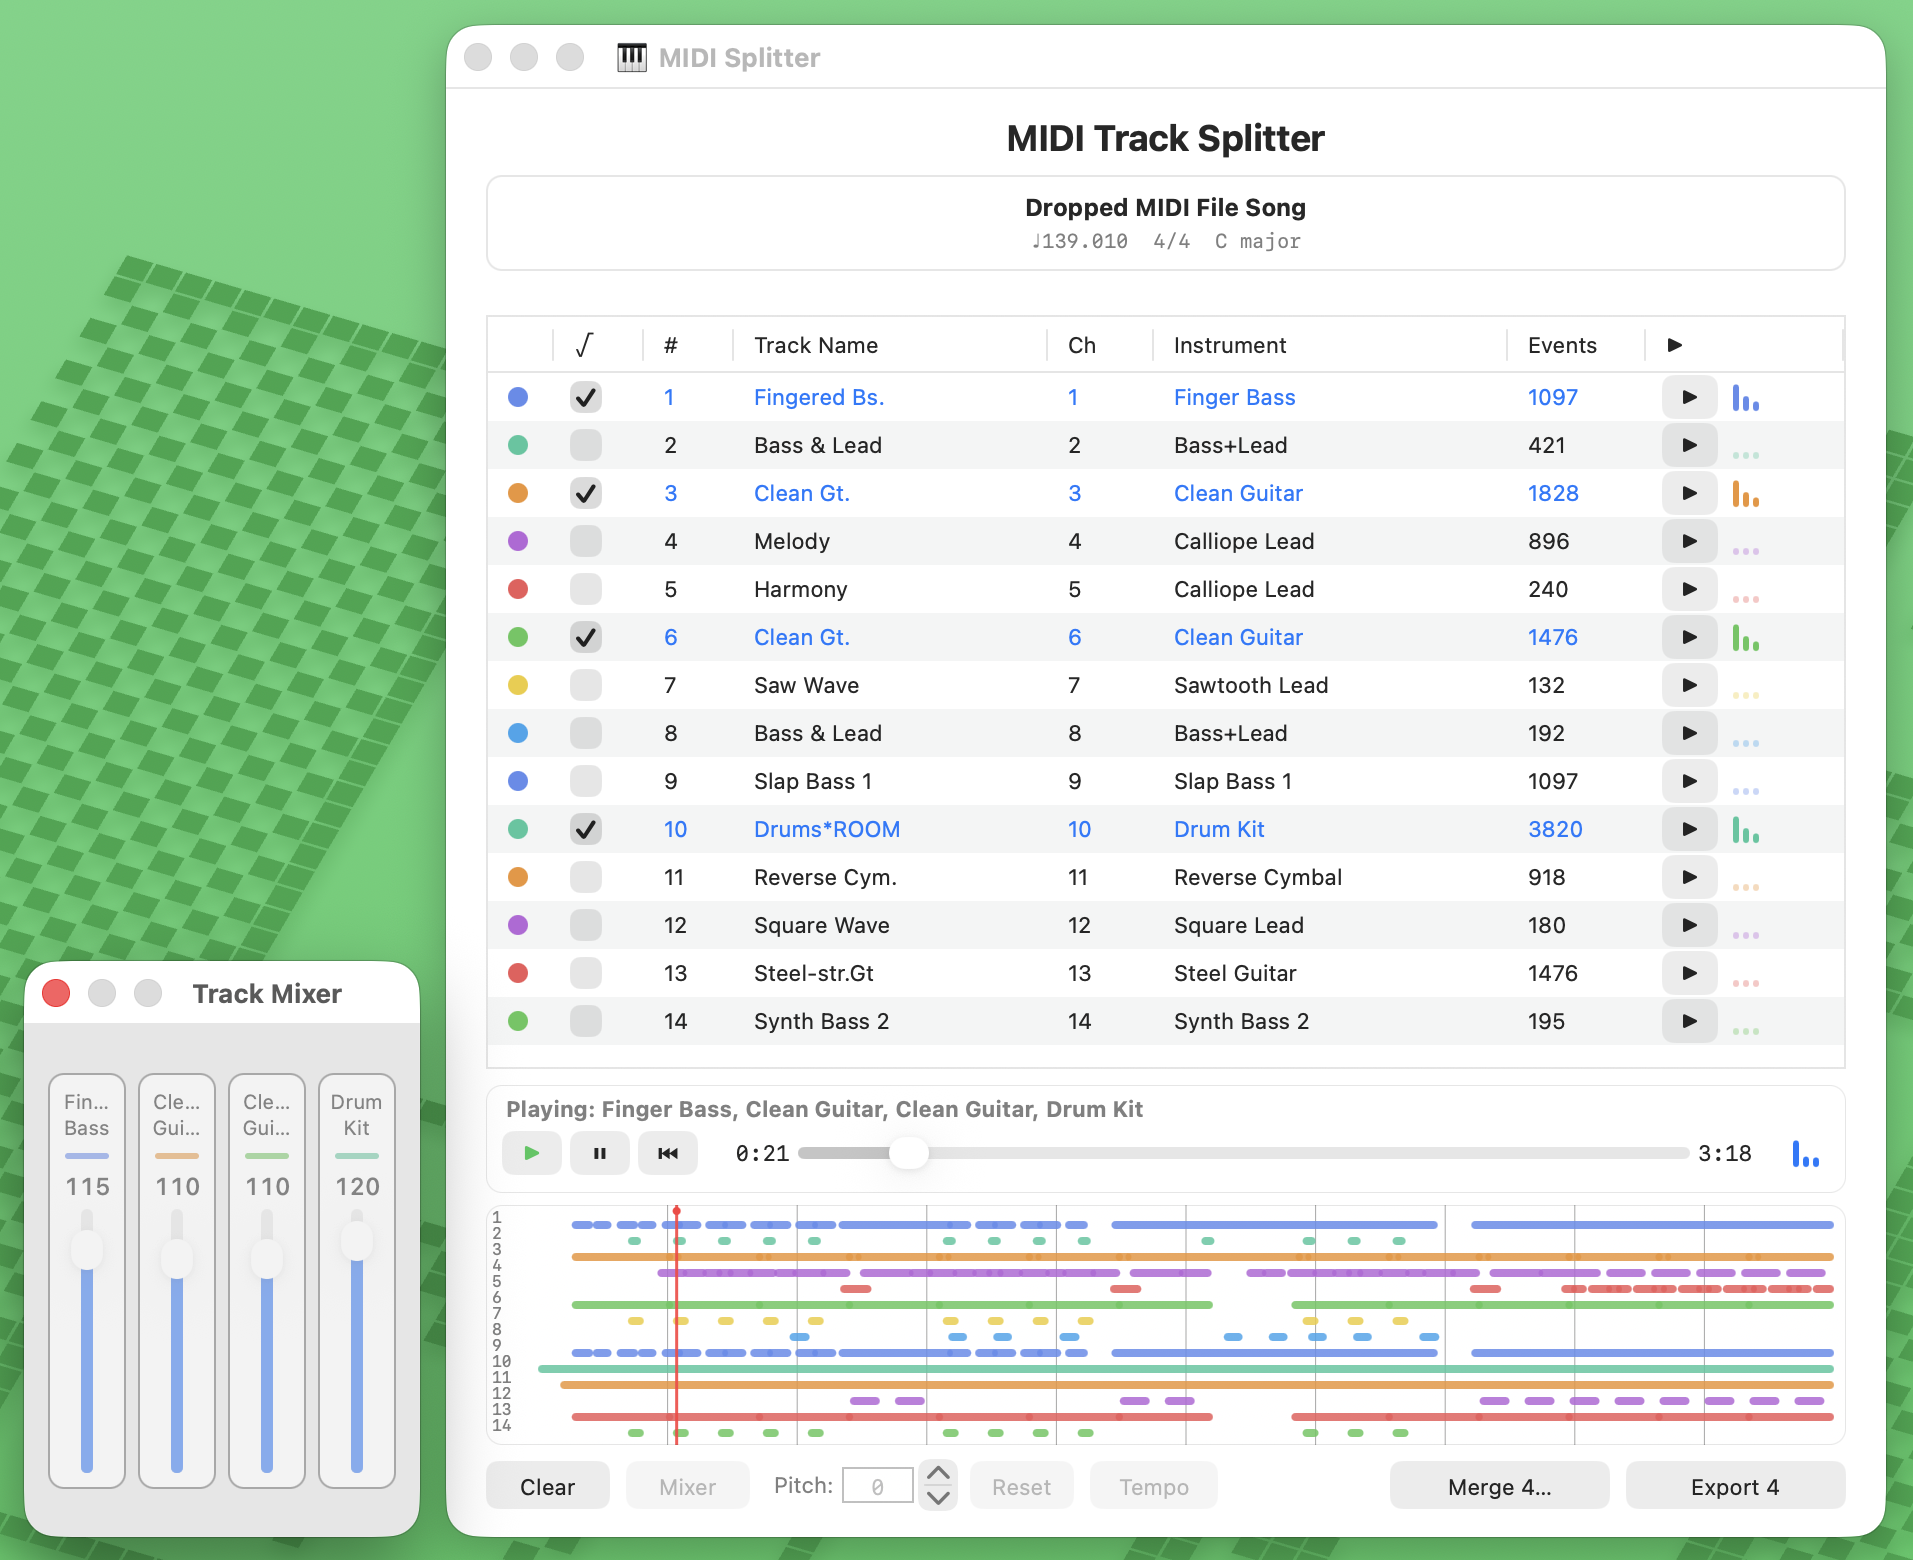
Task: Uncheck the Fingered Bs. track checkbox
Action: coord(586,397)
